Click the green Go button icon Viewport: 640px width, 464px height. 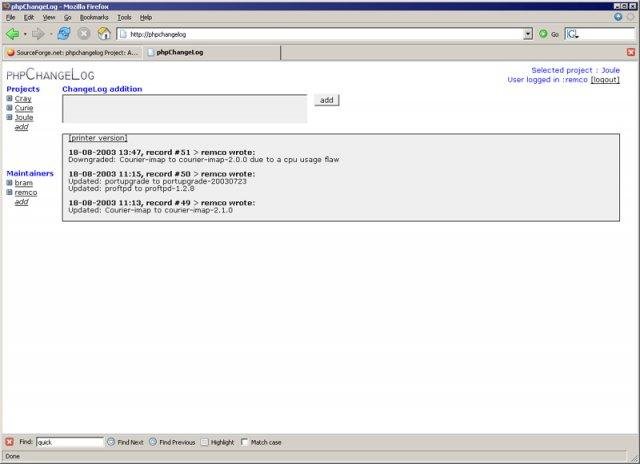coord(543,34)
